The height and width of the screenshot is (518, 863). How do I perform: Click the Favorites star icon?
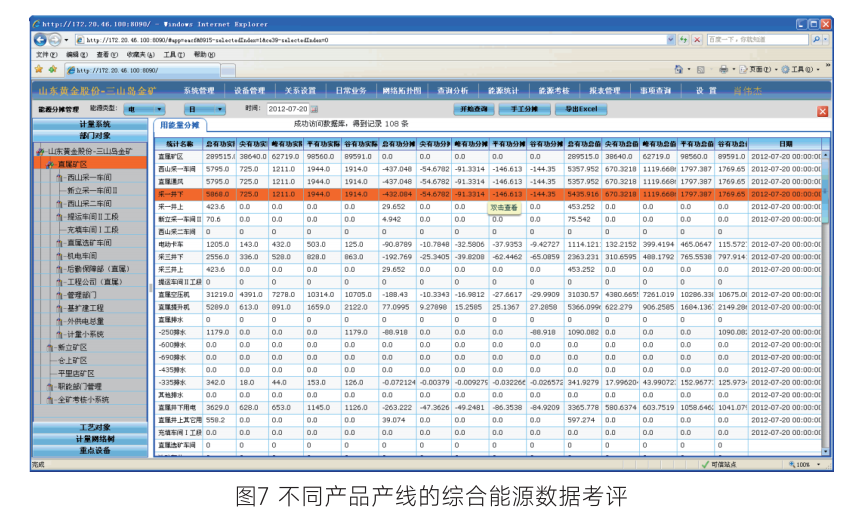click(x=39, y=70)
